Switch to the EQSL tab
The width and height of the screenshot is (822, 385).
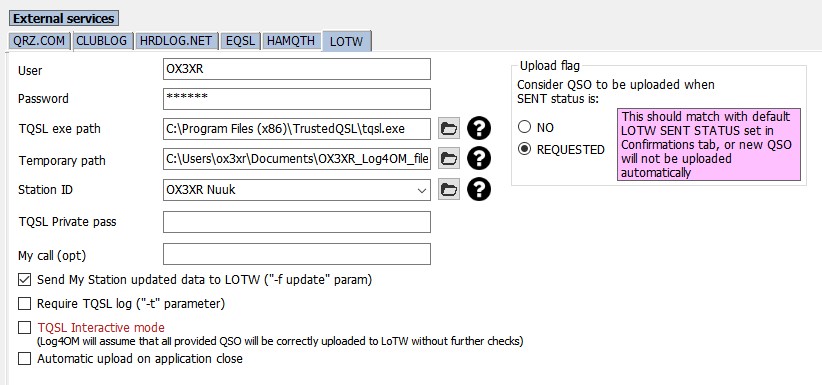[x=240, y=41]
